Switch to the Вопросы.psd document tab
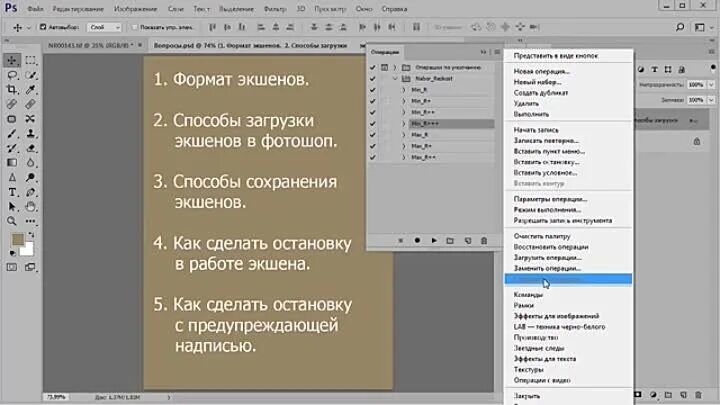 pyautogui.click(x=250, y=45)
